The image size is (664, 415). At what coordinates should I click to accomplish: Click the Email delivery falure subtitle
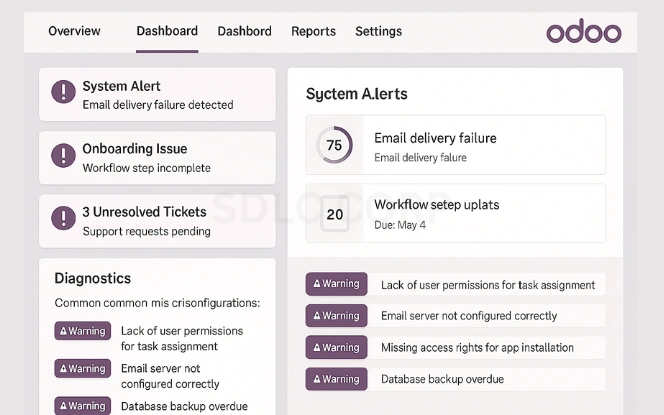pos(421,158)
